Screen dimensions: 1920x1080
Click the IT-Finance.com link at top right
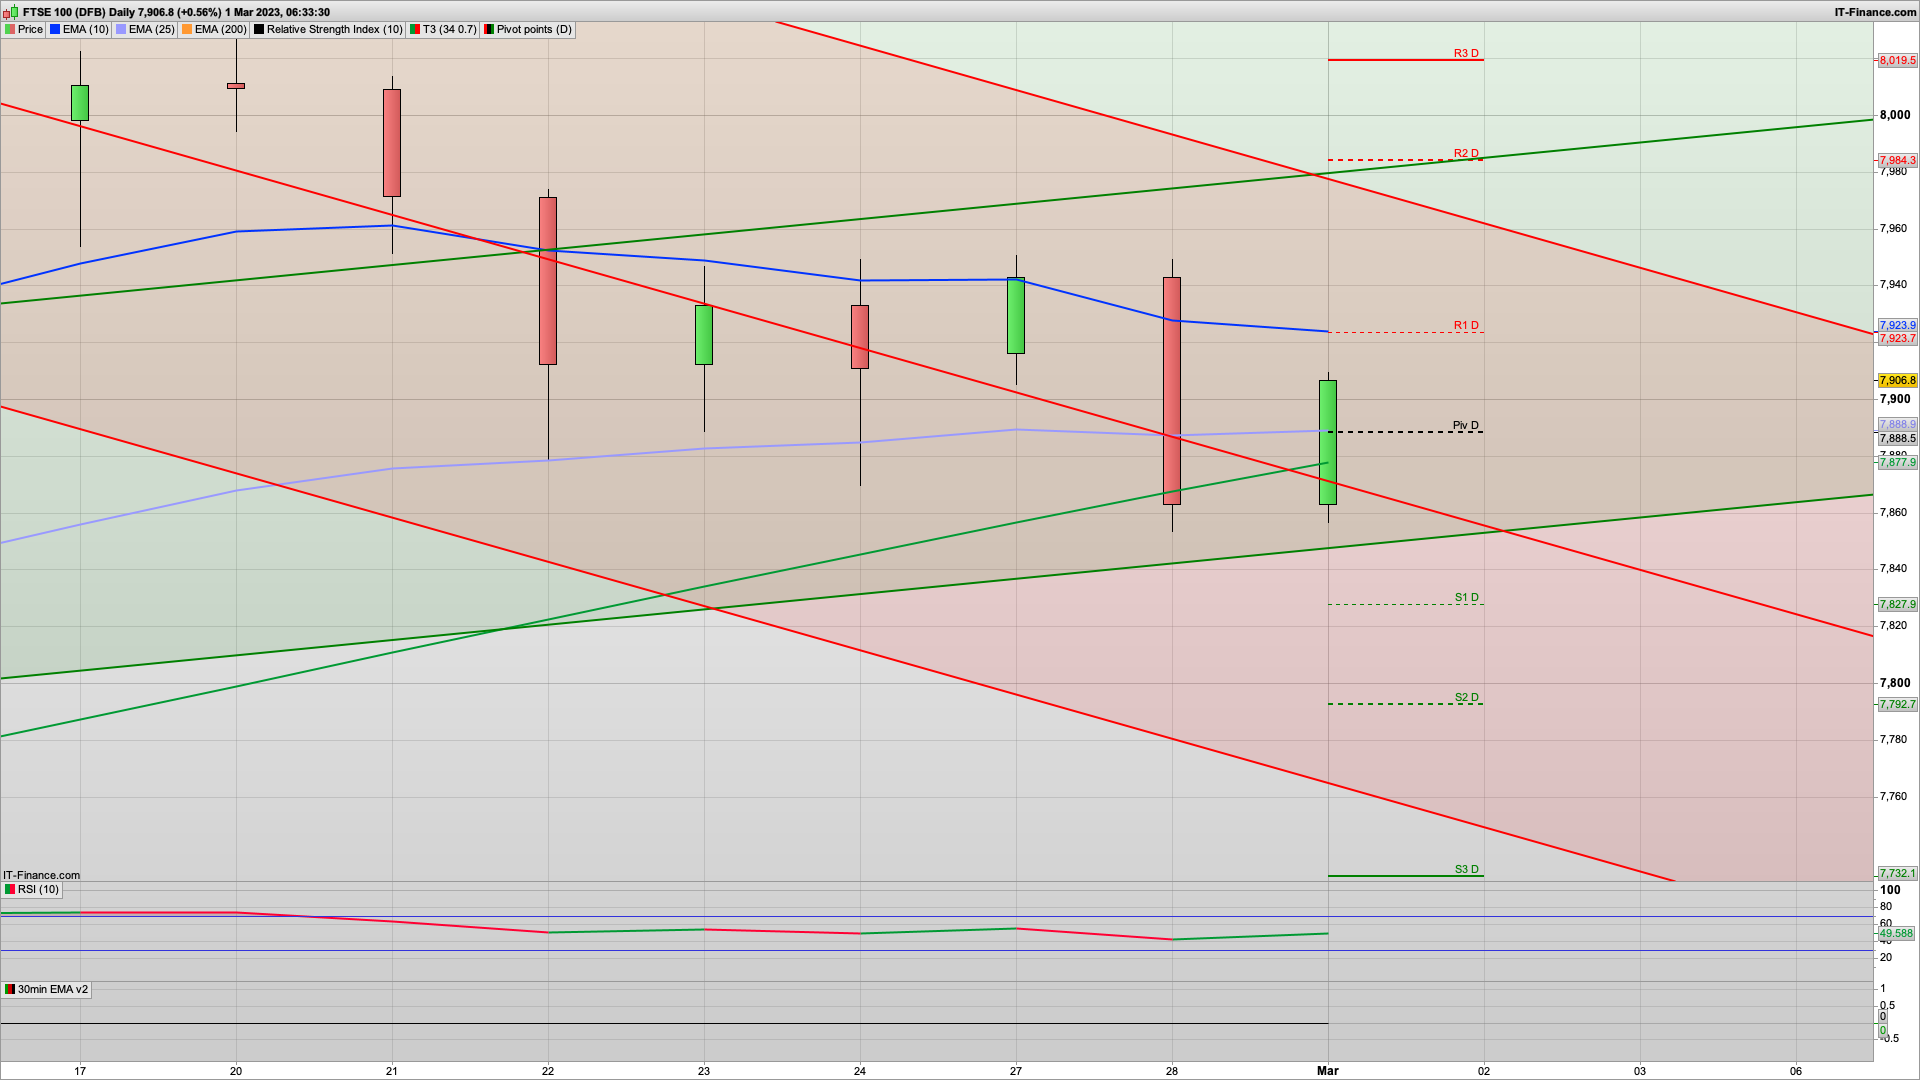pos(1875,12)
